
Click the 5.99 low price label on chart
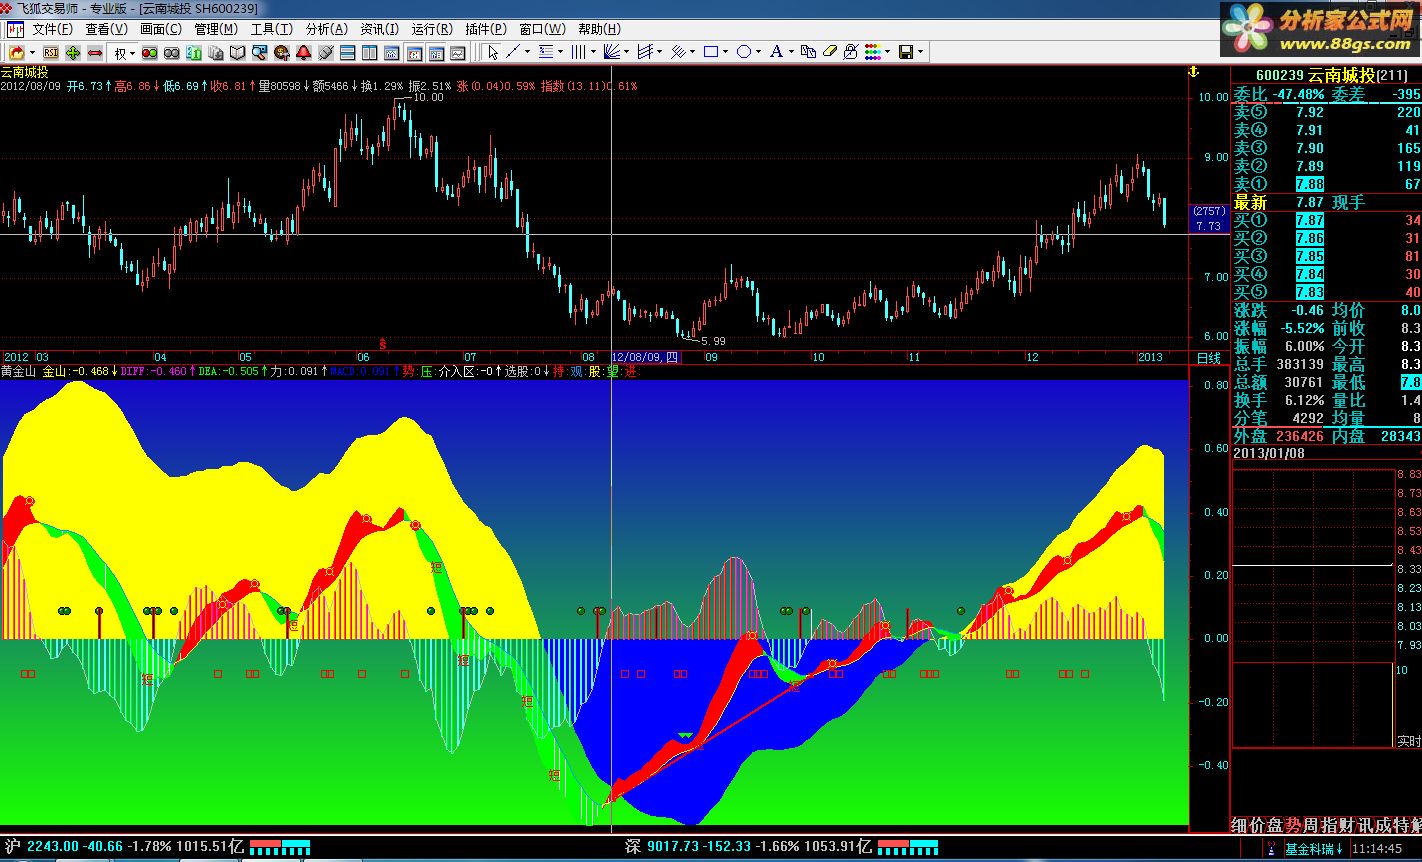pos(713,341)
